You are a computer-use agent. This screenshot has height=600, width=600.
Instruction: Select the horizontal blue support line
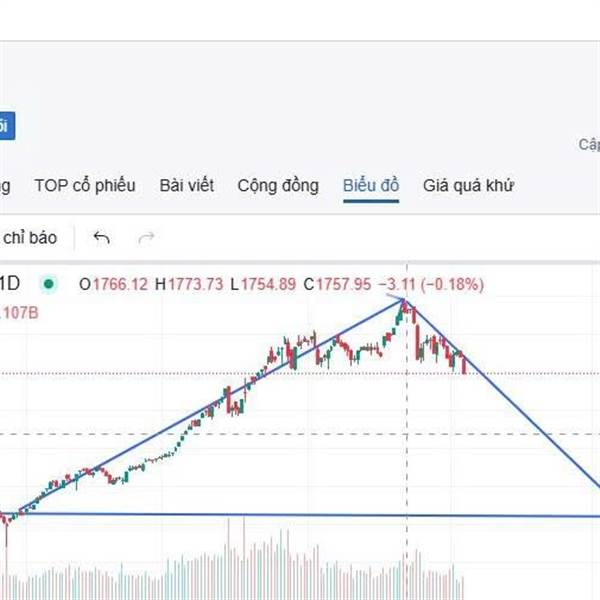(x=300, y=515)
